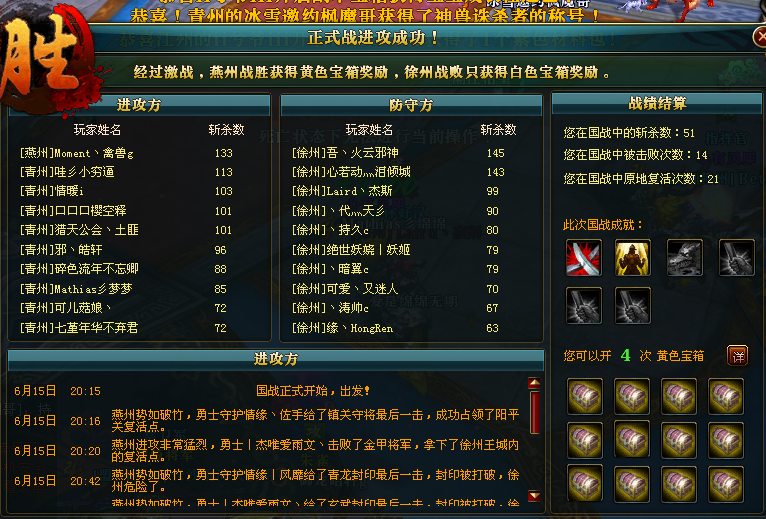Open the fourth treasure chest in top row
This screenshot has width=766, height=519.
coord(726,396)
